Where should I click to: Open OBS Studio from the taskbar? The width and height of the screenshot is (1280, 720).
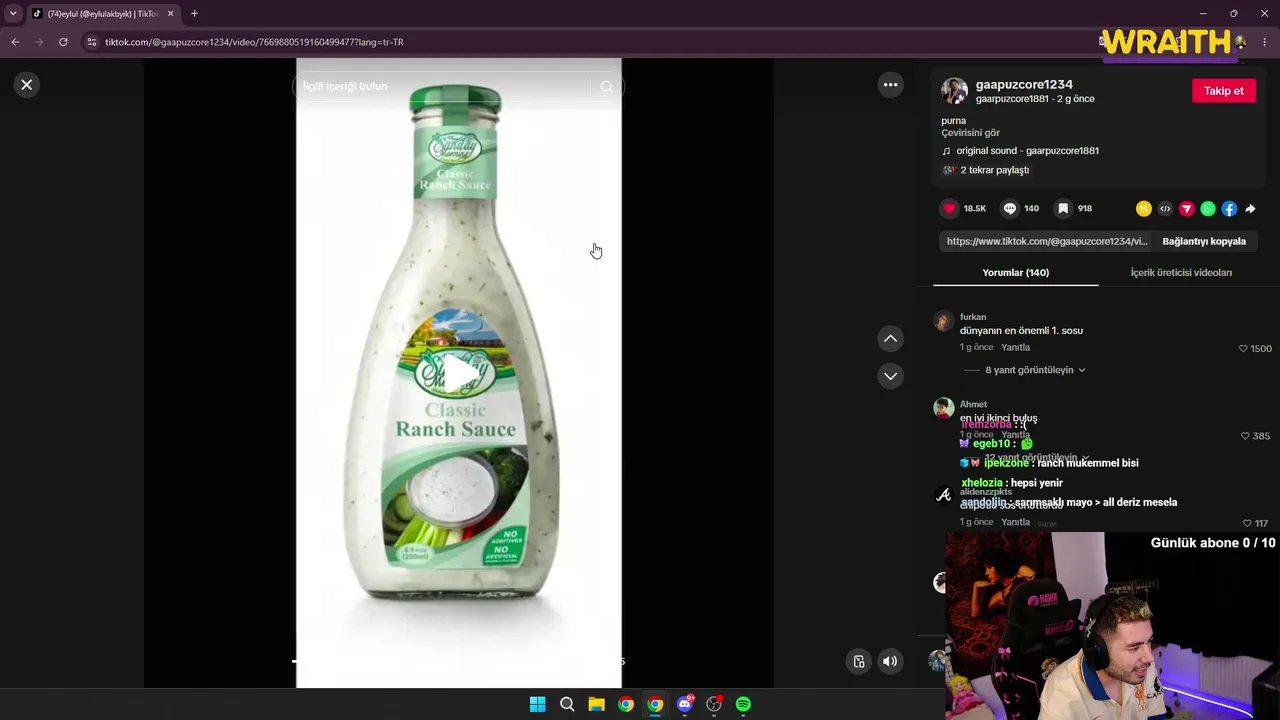pyautogui.click(x=714, y=704)
